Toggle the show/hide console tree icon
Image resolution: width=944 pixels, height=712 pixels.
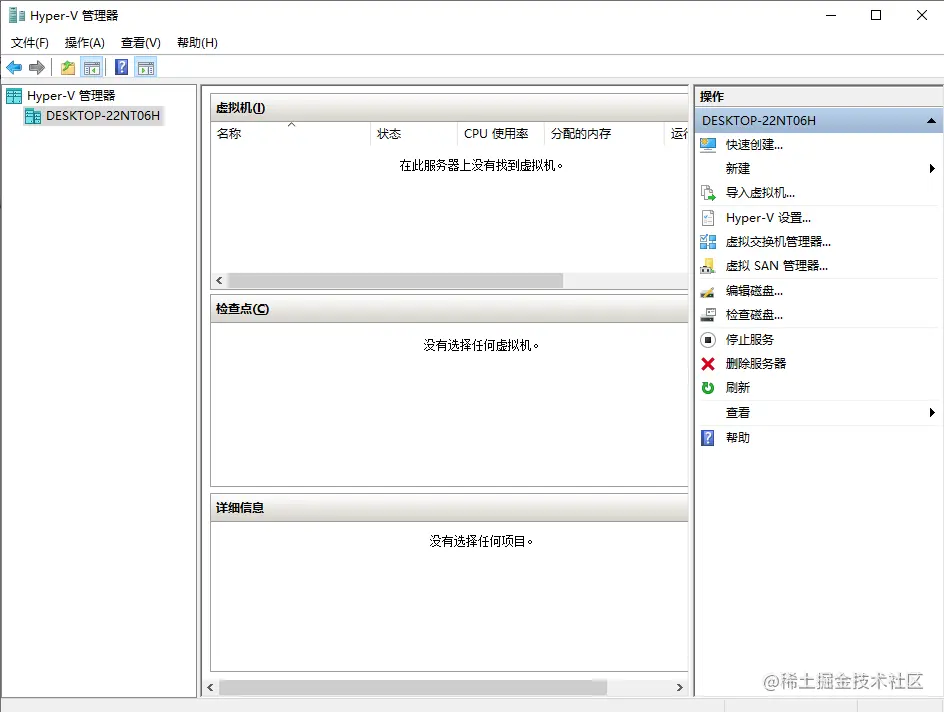[92, 67]
